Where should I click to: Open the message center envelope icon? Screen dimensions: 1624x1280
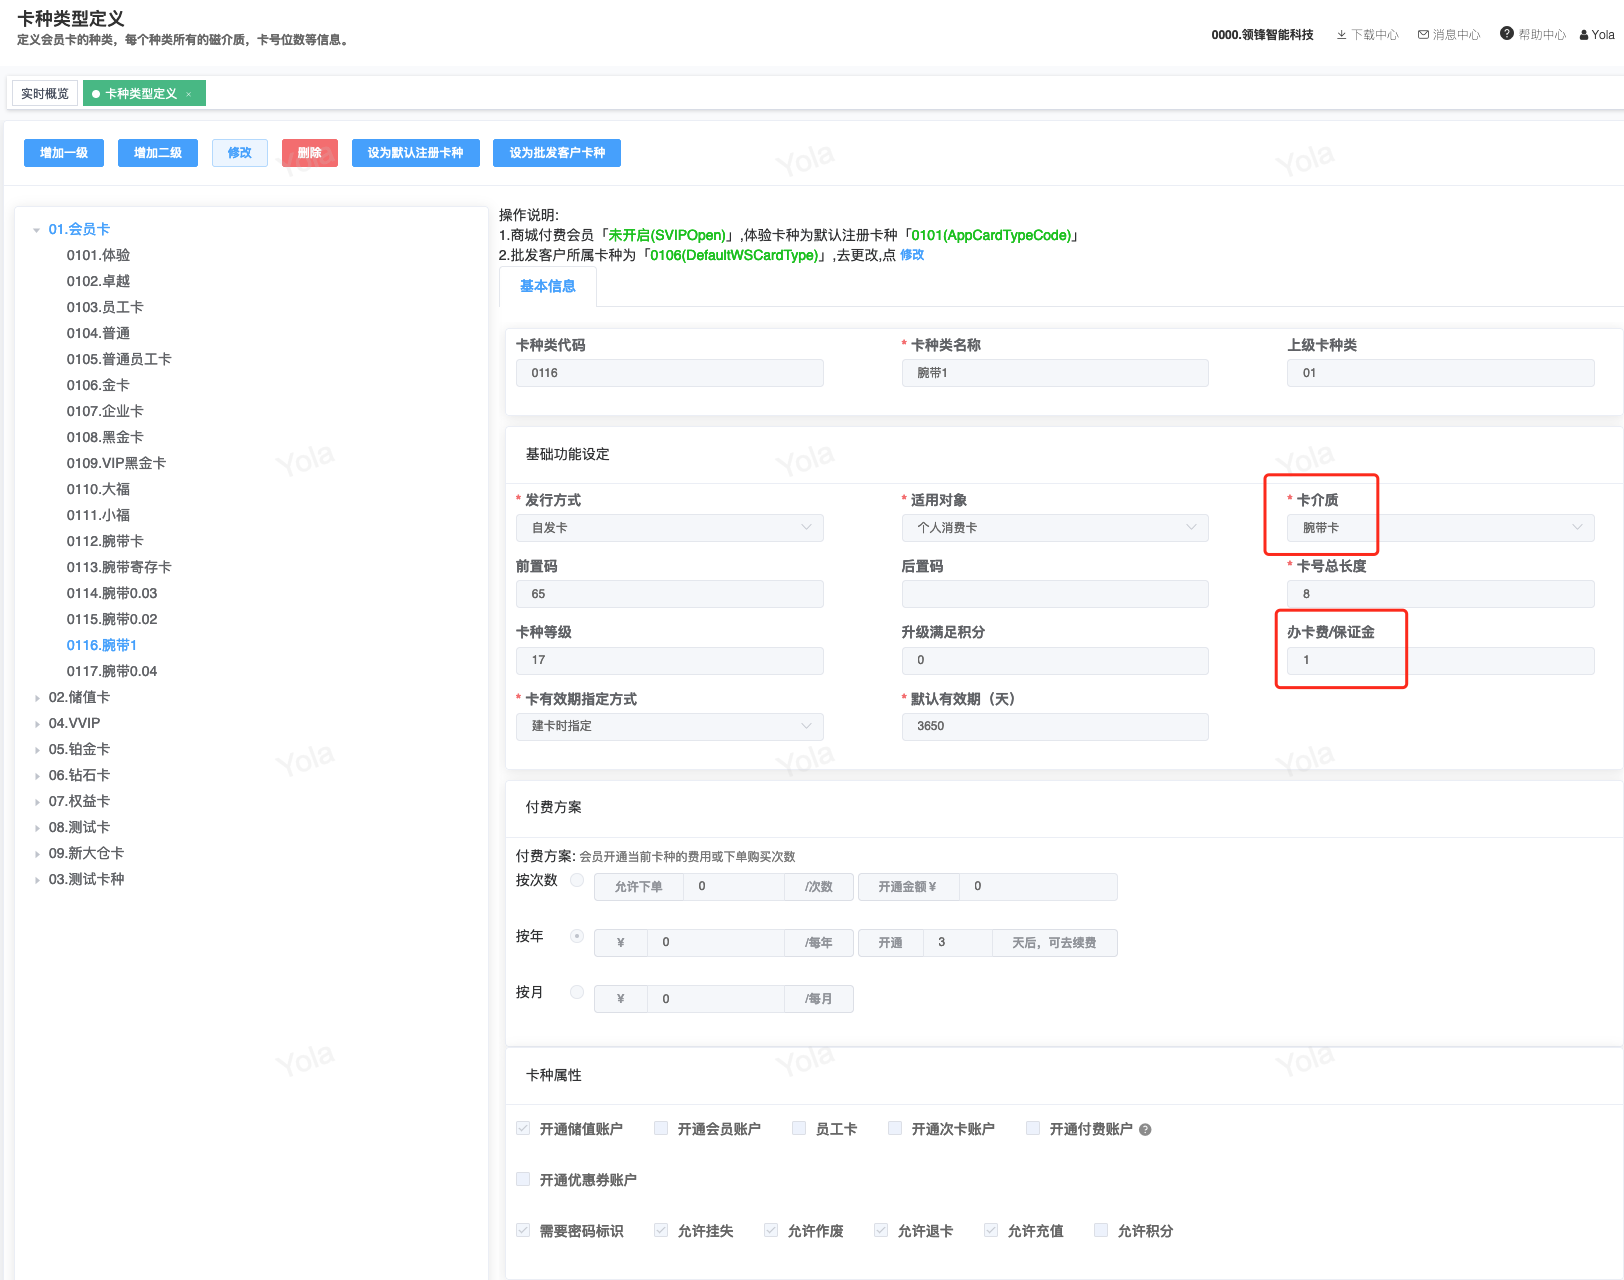click(x=1423, y=35)
